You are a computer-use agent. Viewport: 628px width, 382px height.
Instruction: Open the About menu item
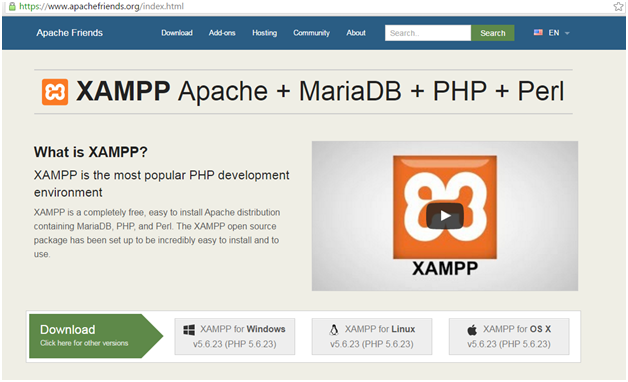[x=356, y=33]
